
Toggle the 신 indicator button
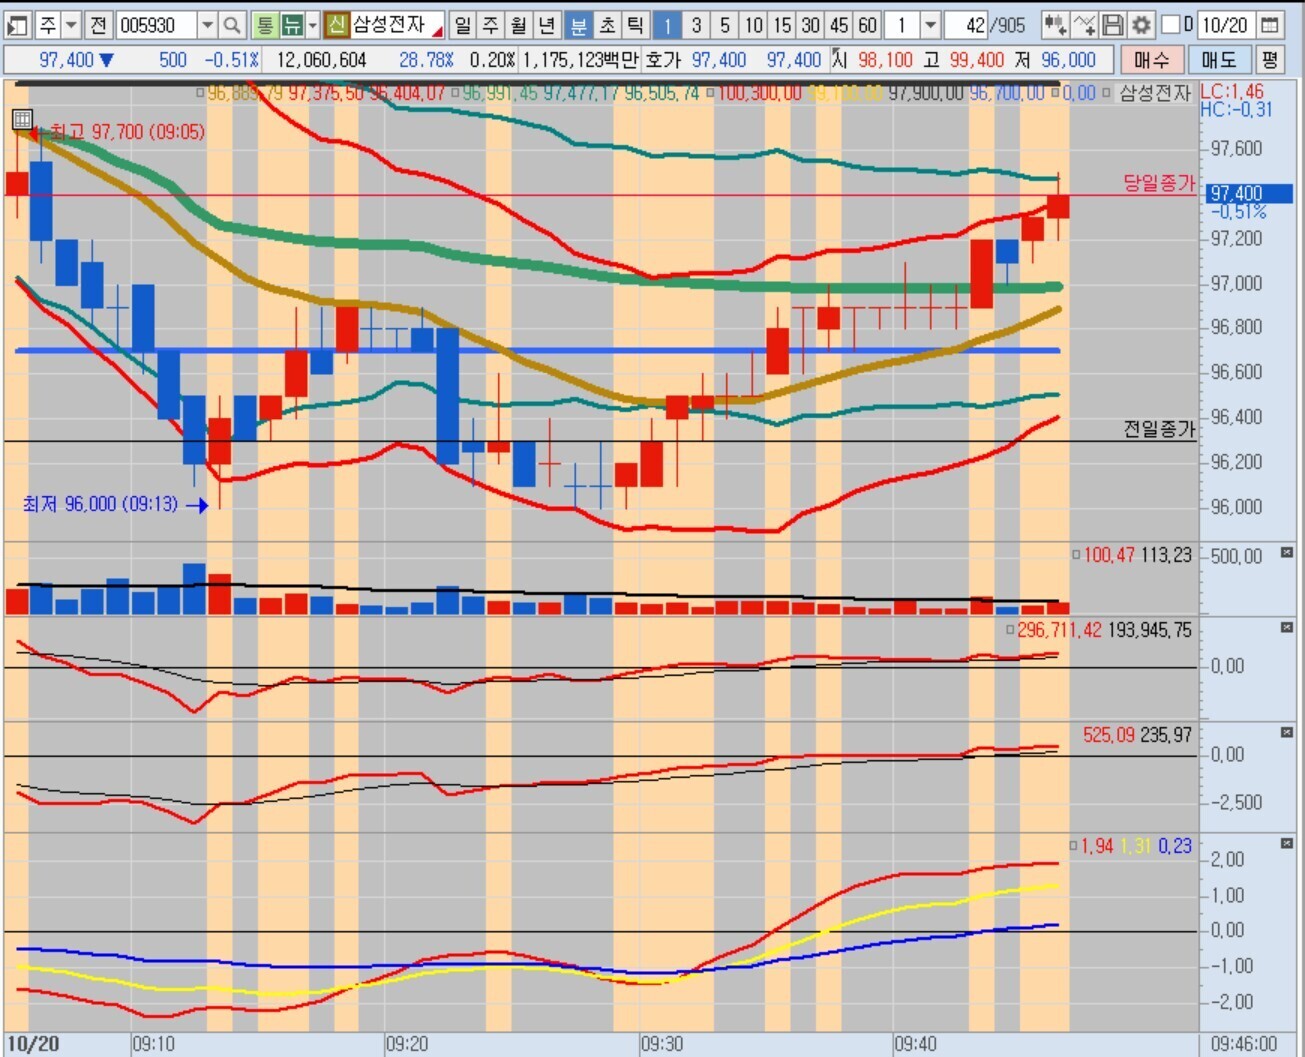tap(337, 25)
